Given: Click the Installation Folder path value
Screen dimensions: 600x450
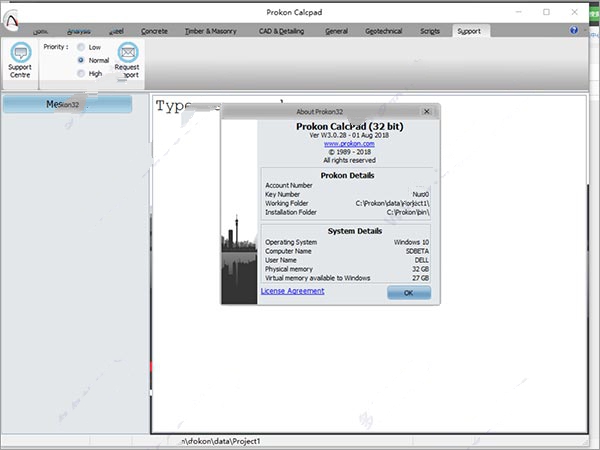Looking at the screenshot, I should click(x=408, y=212).
